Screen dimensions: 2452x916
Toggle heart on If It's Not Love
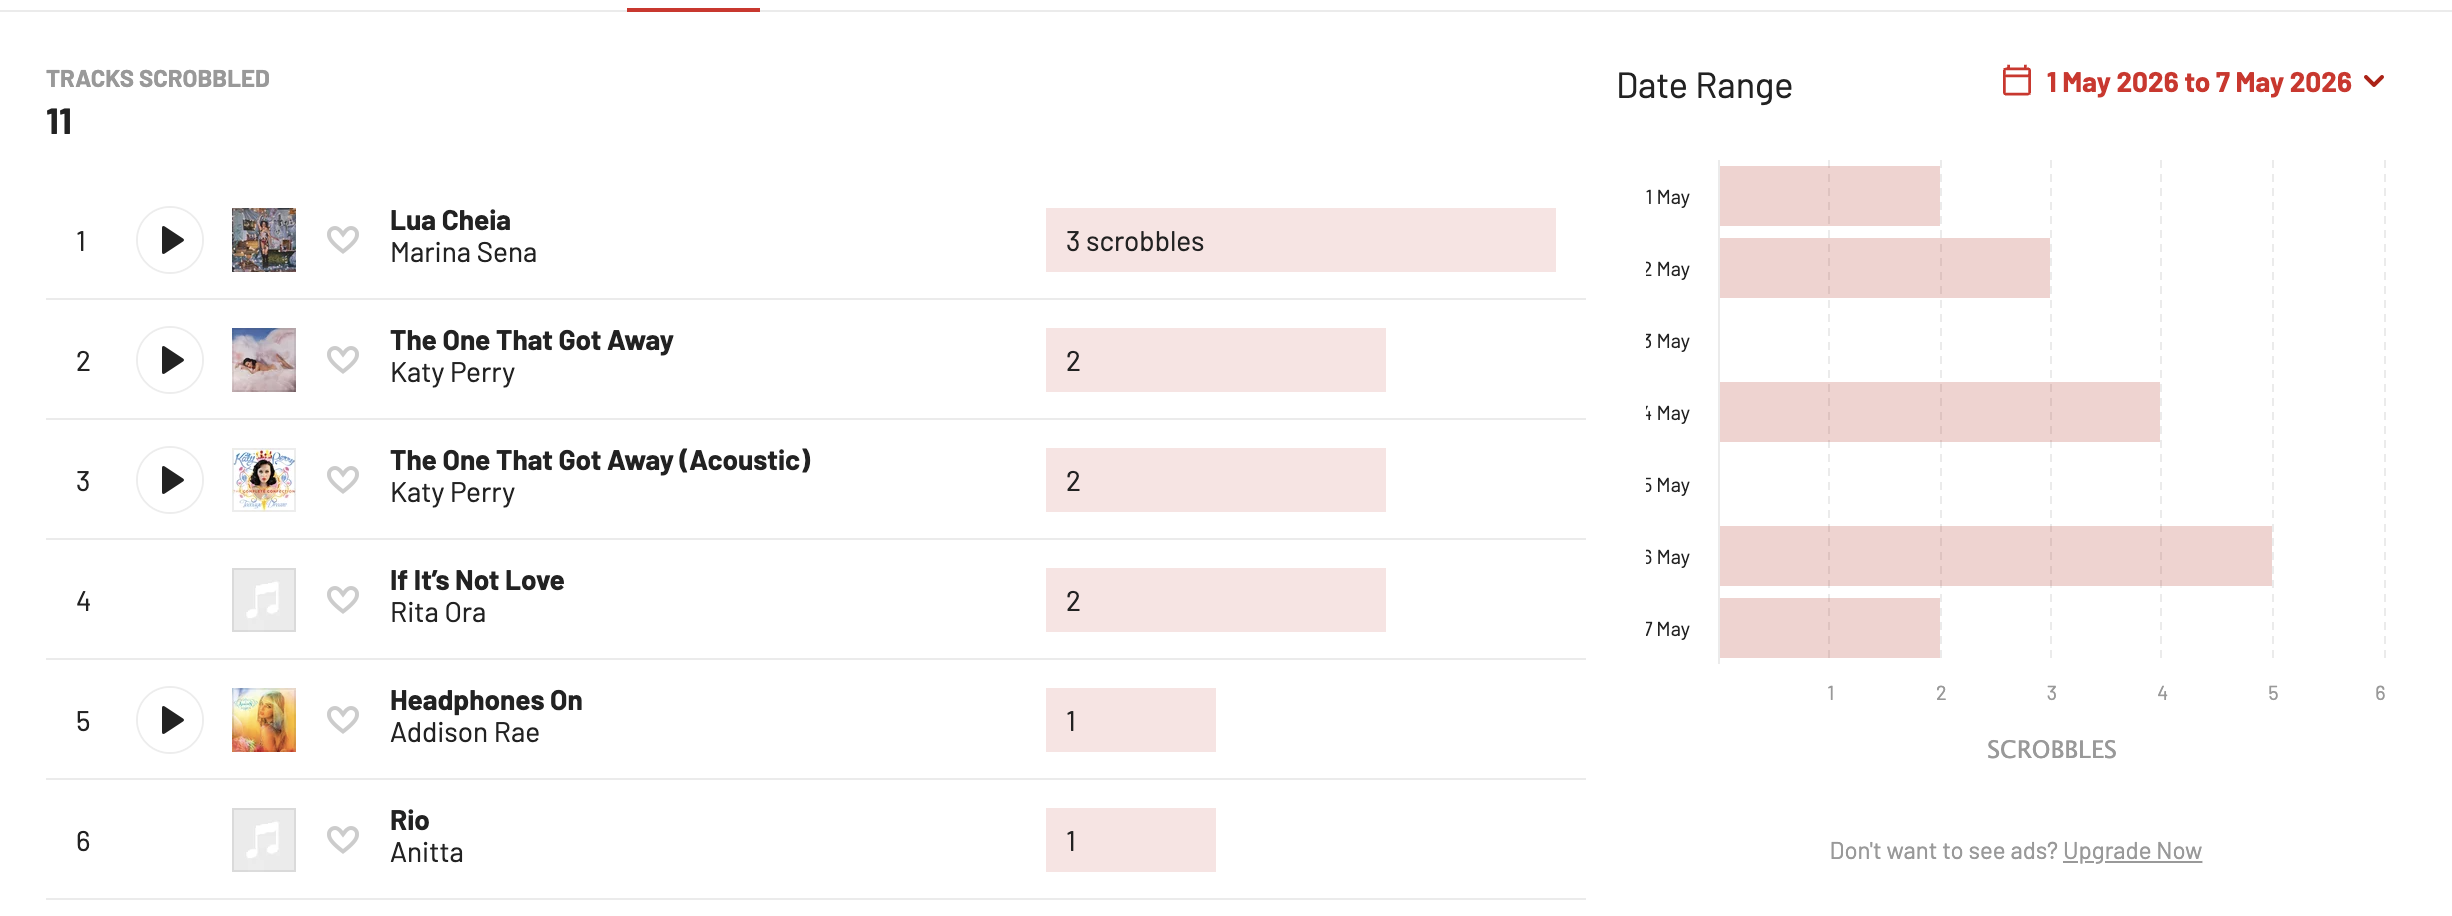[x=343, y=600]
